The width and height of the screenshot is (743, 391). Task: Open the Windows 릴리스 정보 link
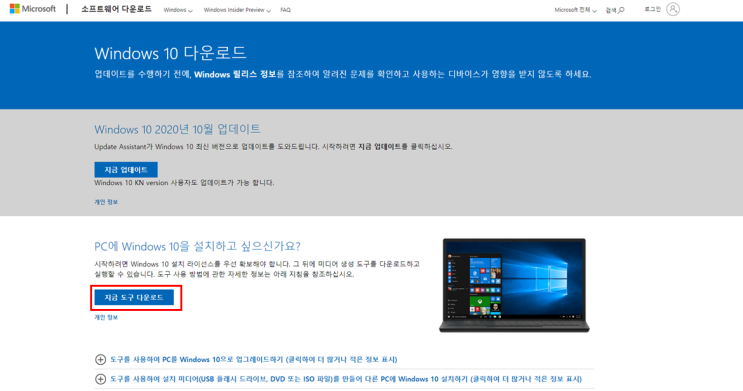(235, 74)
